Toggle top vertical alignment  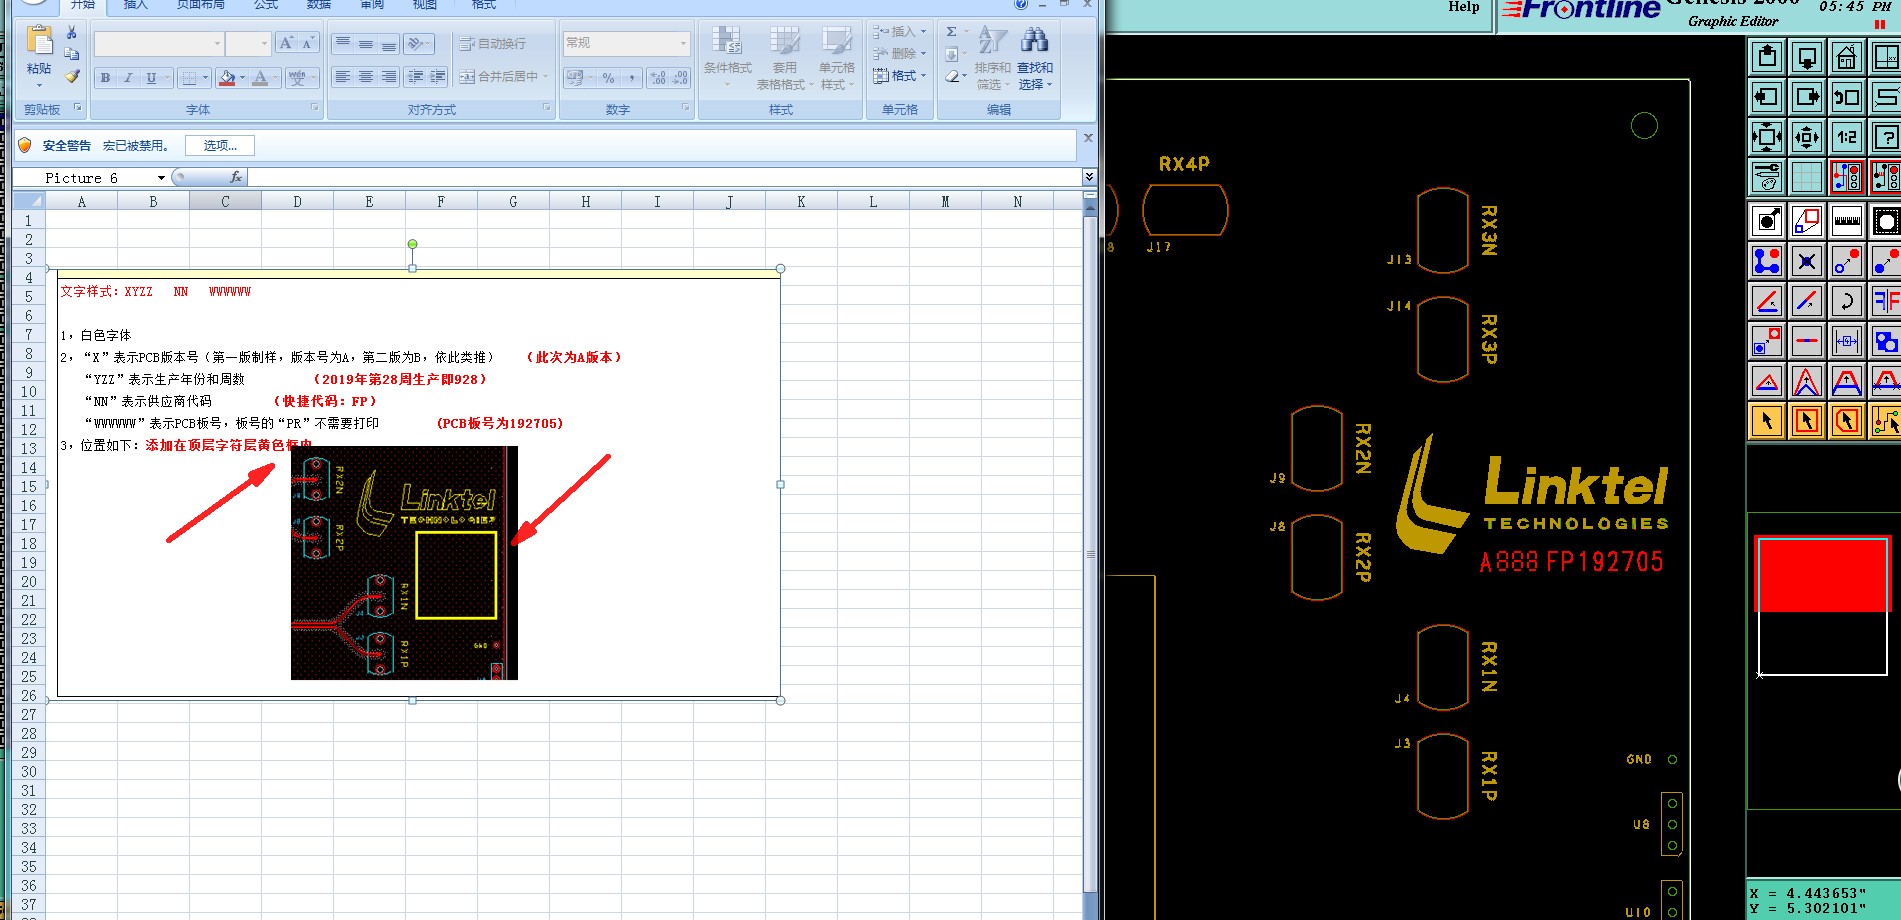[x=343, y=43]
